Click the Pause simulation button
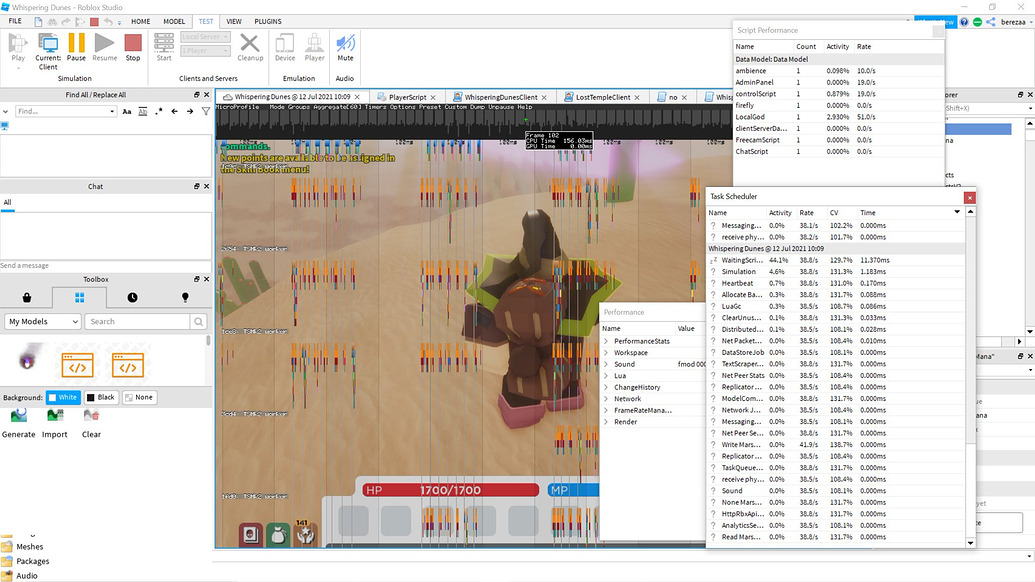Viewport: 1035px width, 582px height. pos(77,48)
